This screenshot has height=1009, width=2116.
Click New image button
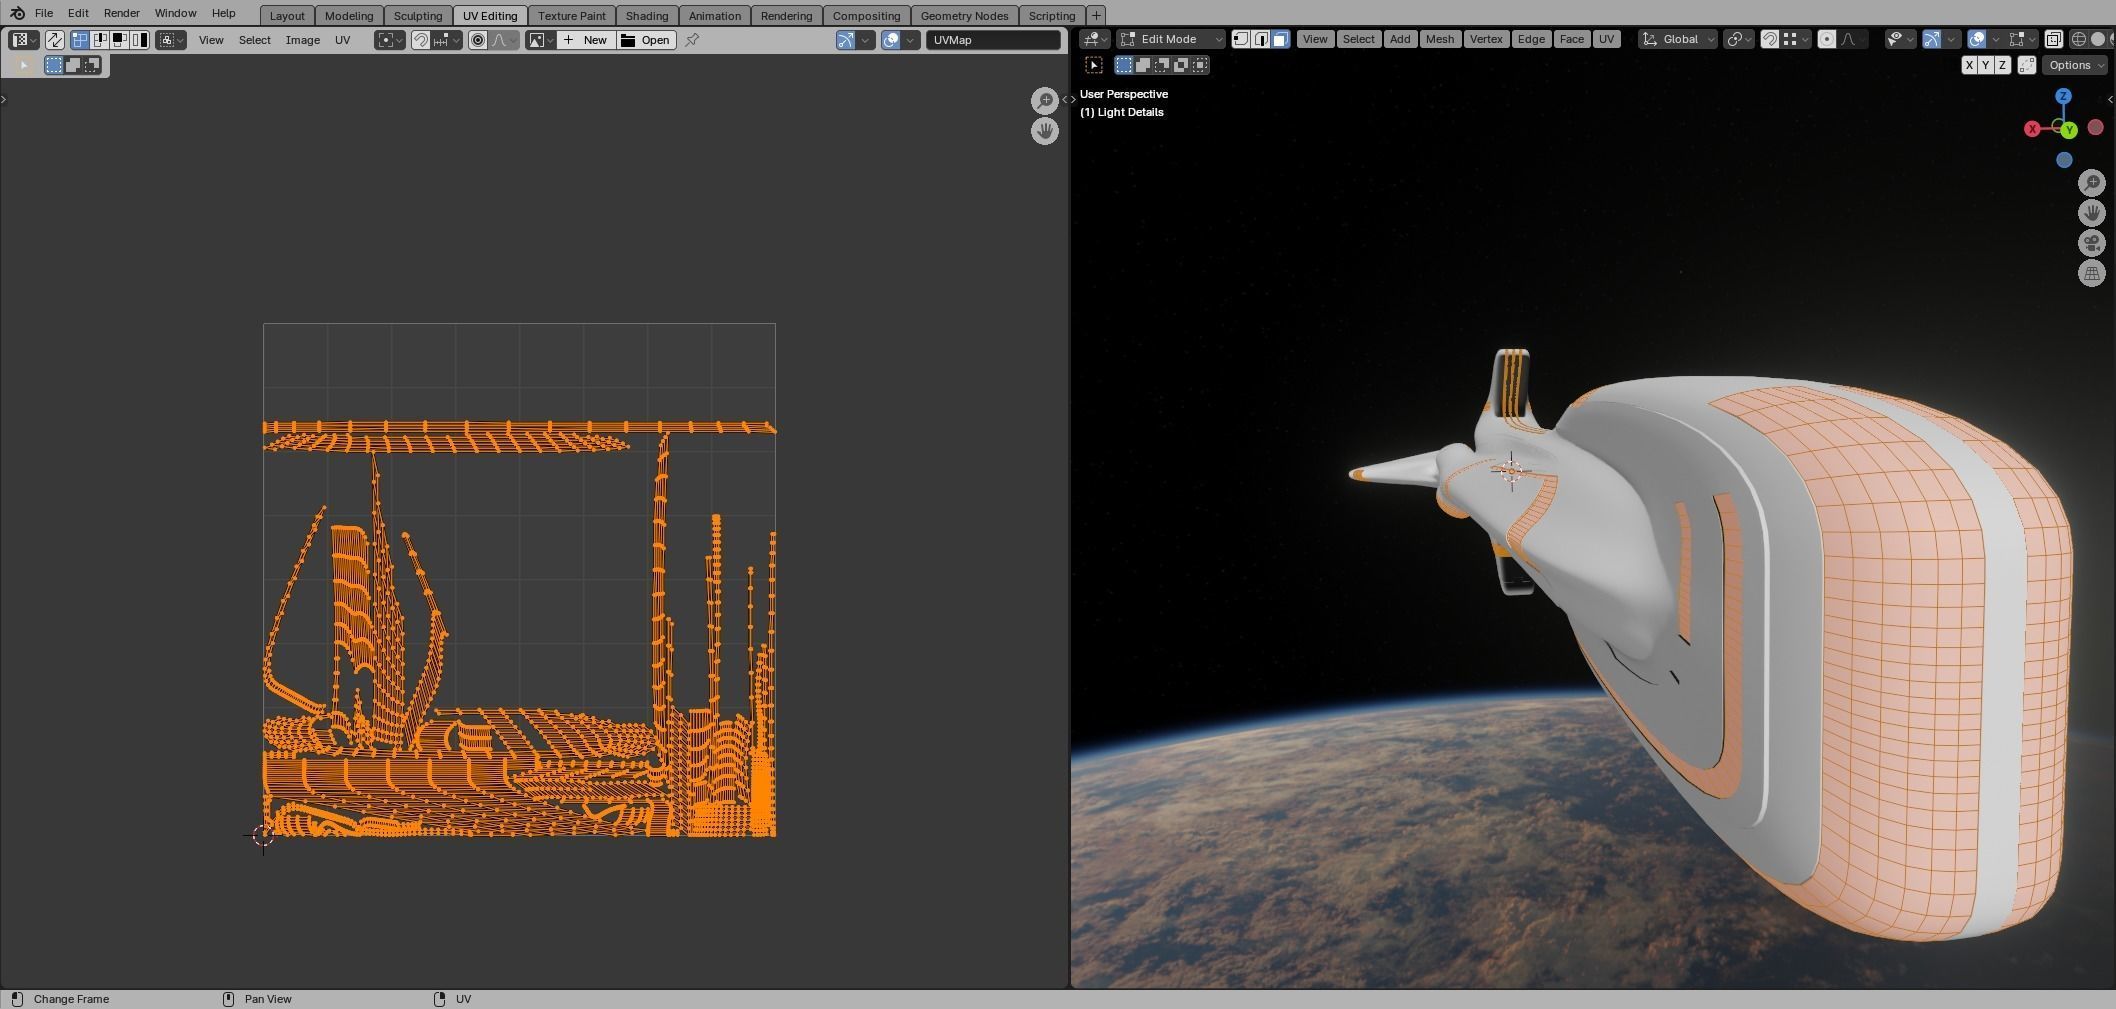585,40
